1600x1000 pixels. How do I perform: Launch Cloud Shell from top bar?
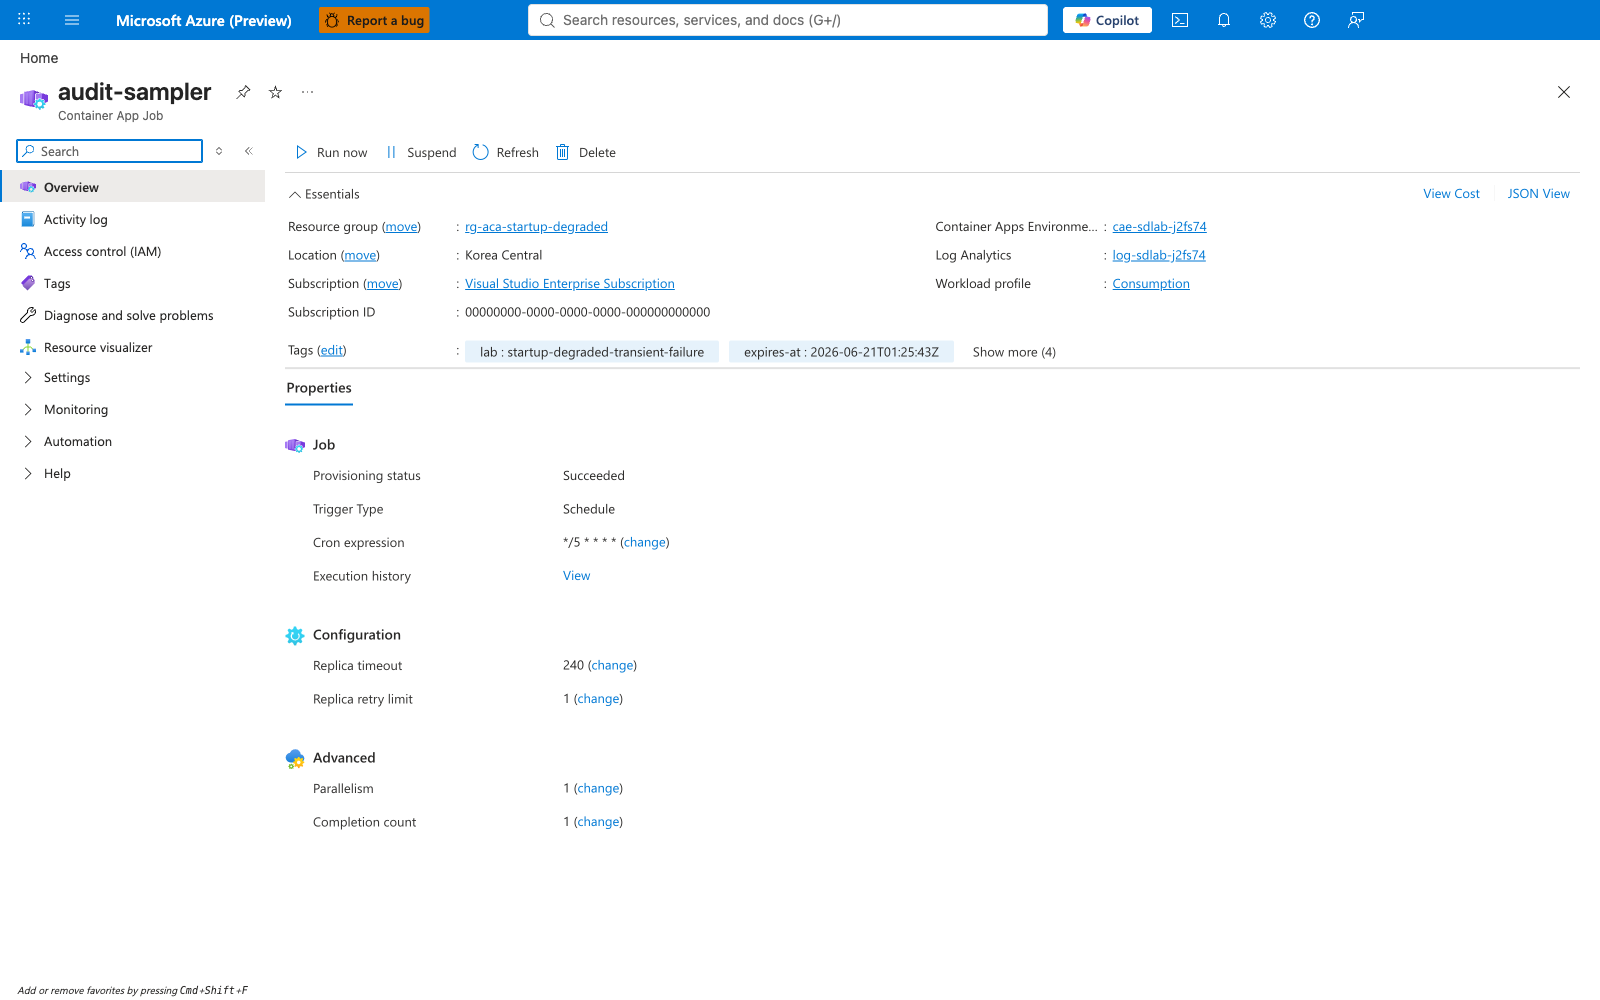(1180, 20)
